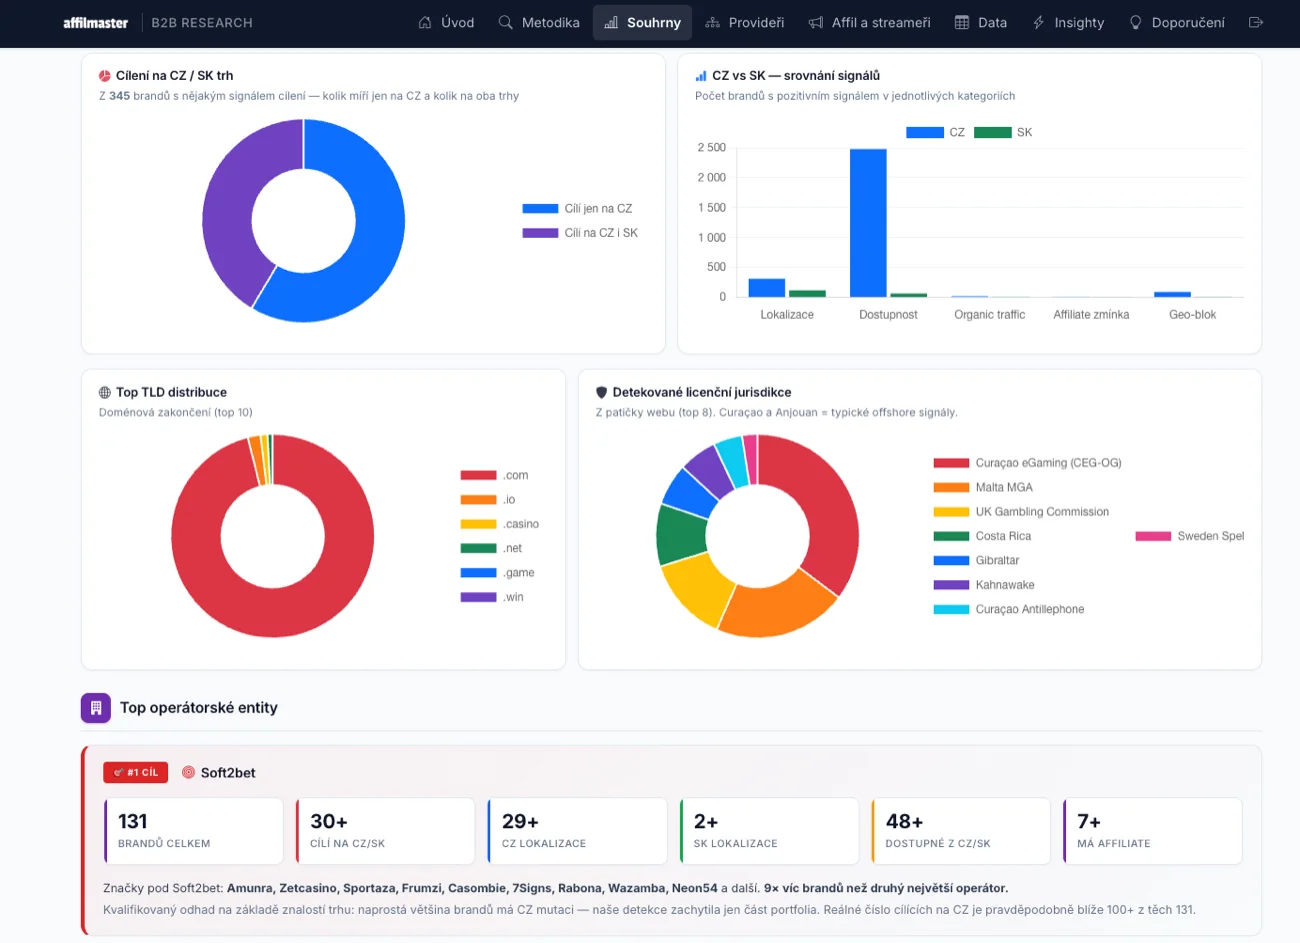
Task: Click the 30+ Cílí na CZ/SK card
Action: (385, 831)
